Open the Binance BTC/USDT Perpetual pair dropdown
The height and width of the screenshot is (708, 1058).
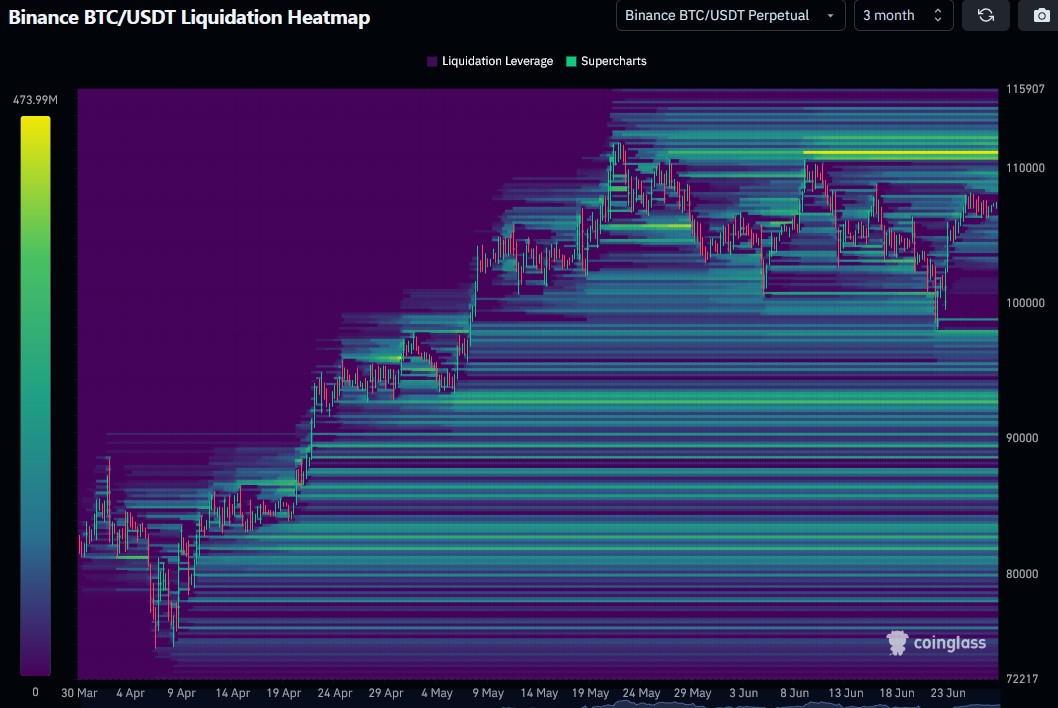730,16
